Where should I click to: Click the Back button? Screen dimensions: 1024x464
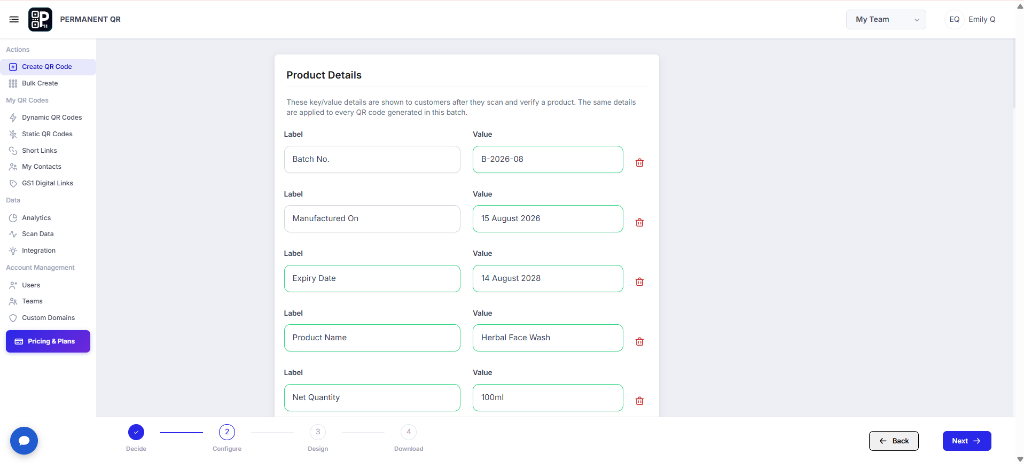point(893,441)
